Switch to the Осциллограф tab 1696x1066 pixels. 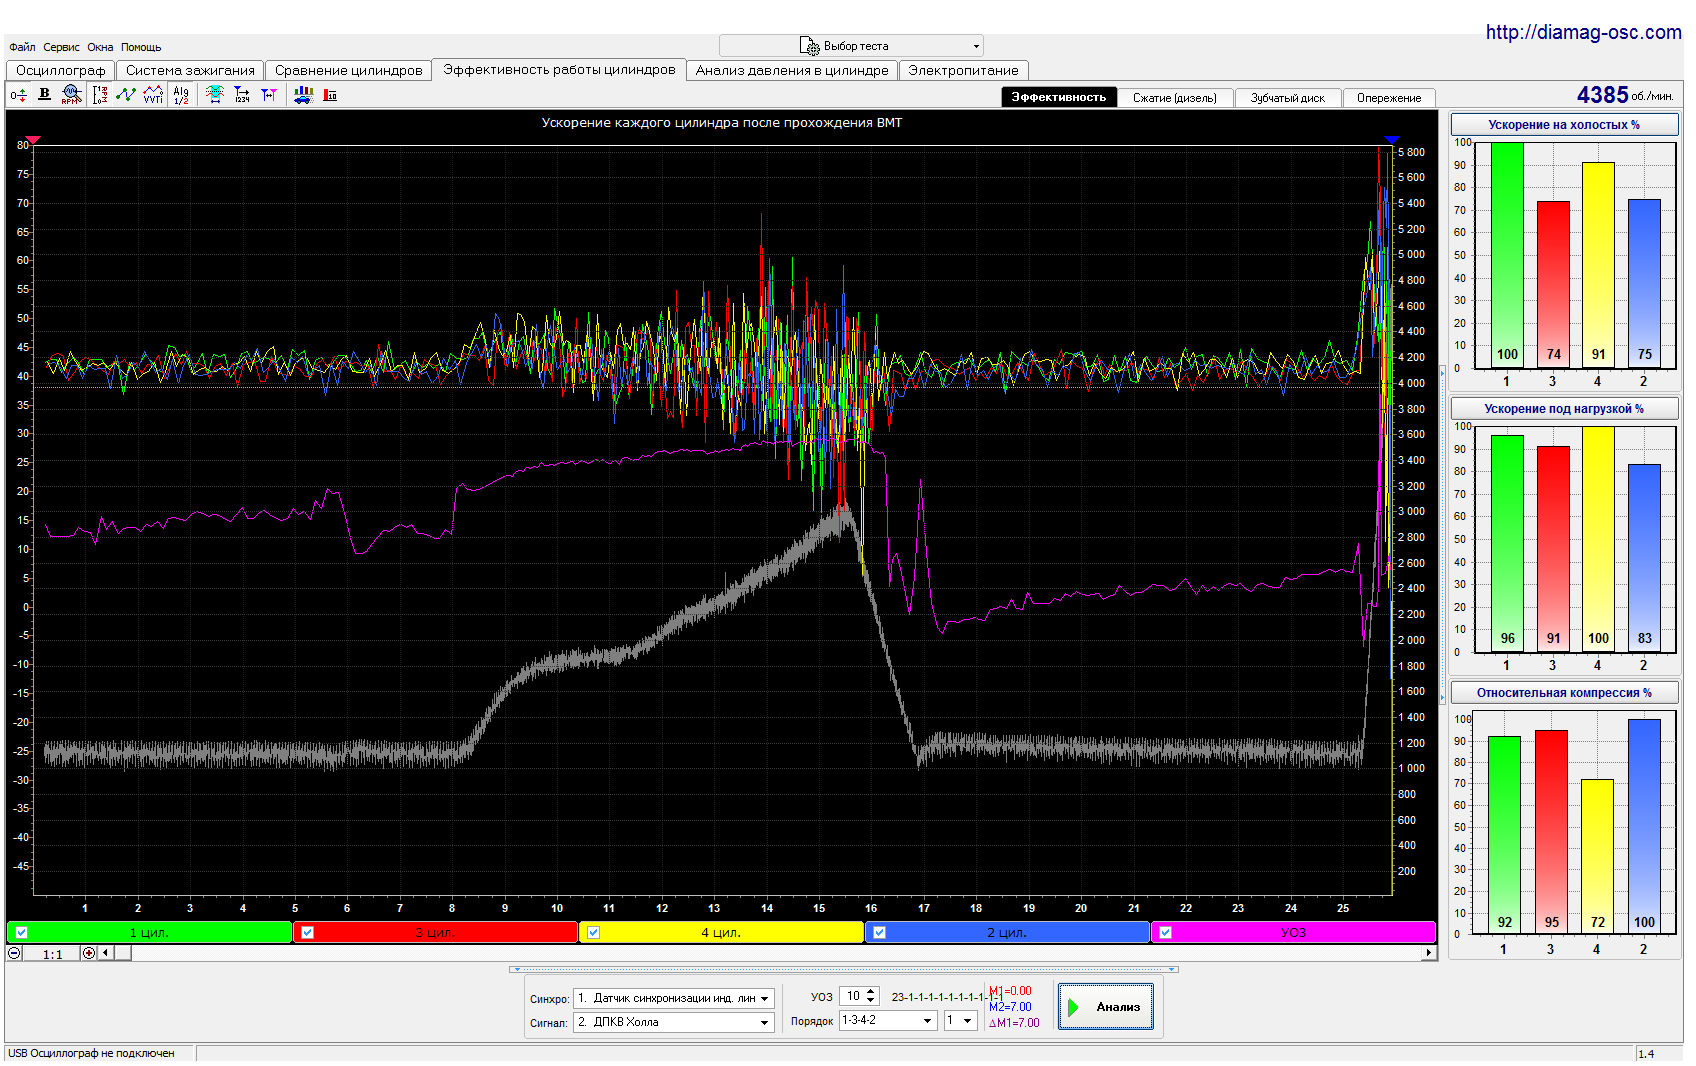pos(60,70)
